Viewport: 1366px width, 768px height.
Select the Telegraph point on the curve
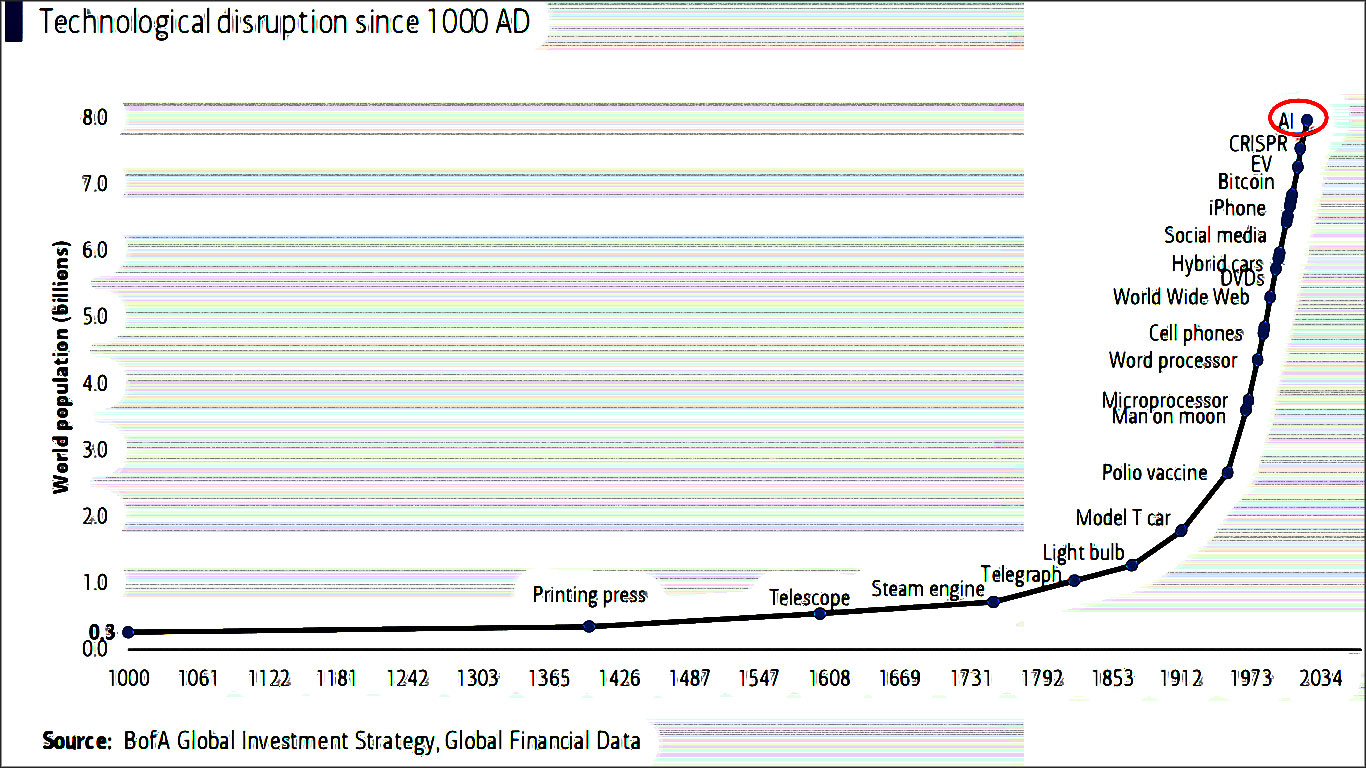pyautogui.click(x=1073, y=578)
